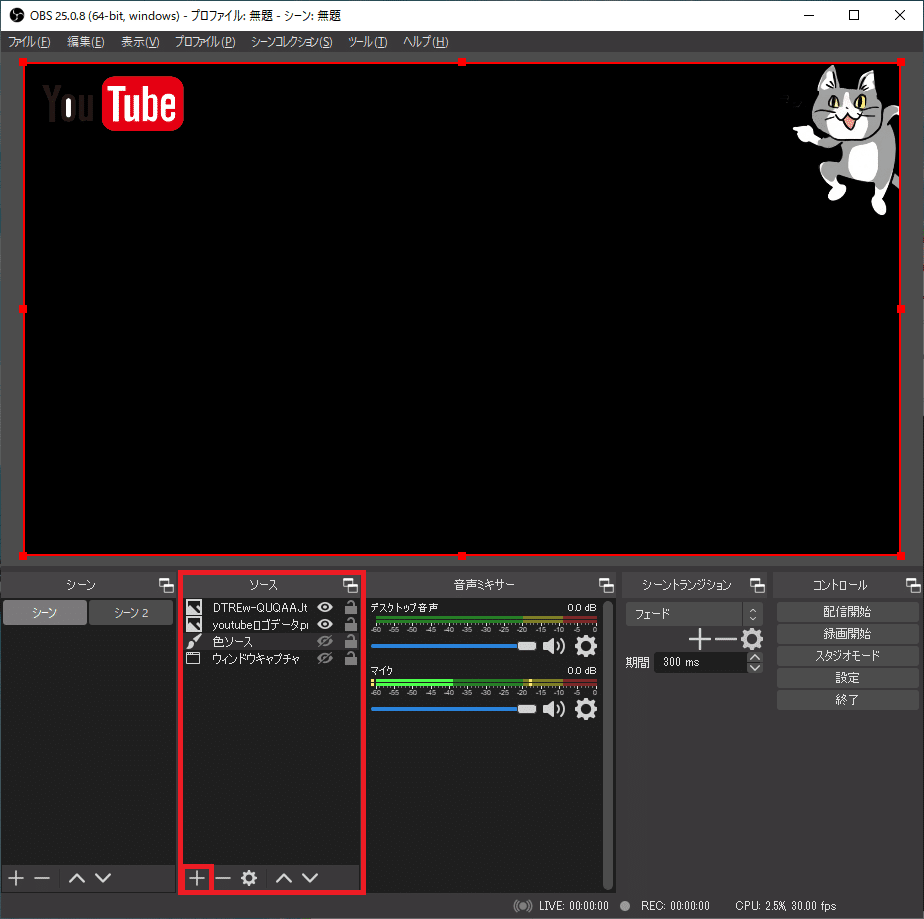924x919 pixels.
Task: Add a new source with the plus button
Action: [197, 878]
